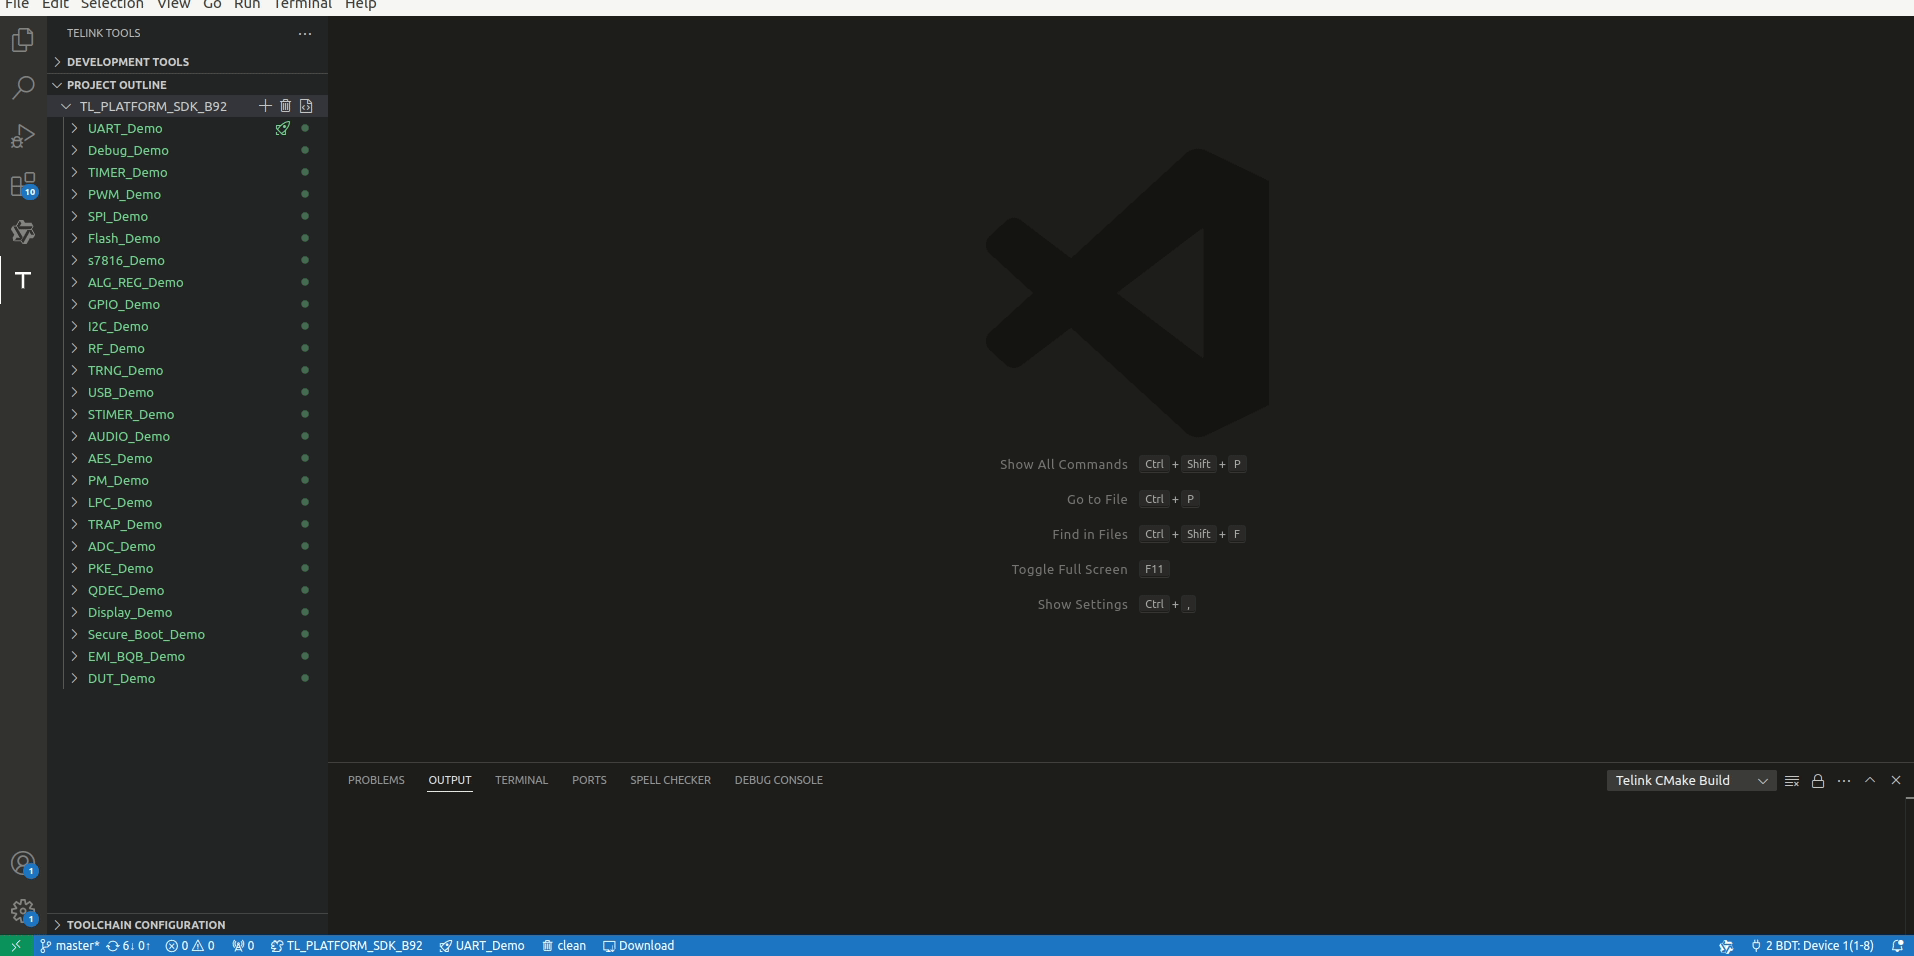Open the Telink CMake Build output dropdown

tap(1691, 781)
